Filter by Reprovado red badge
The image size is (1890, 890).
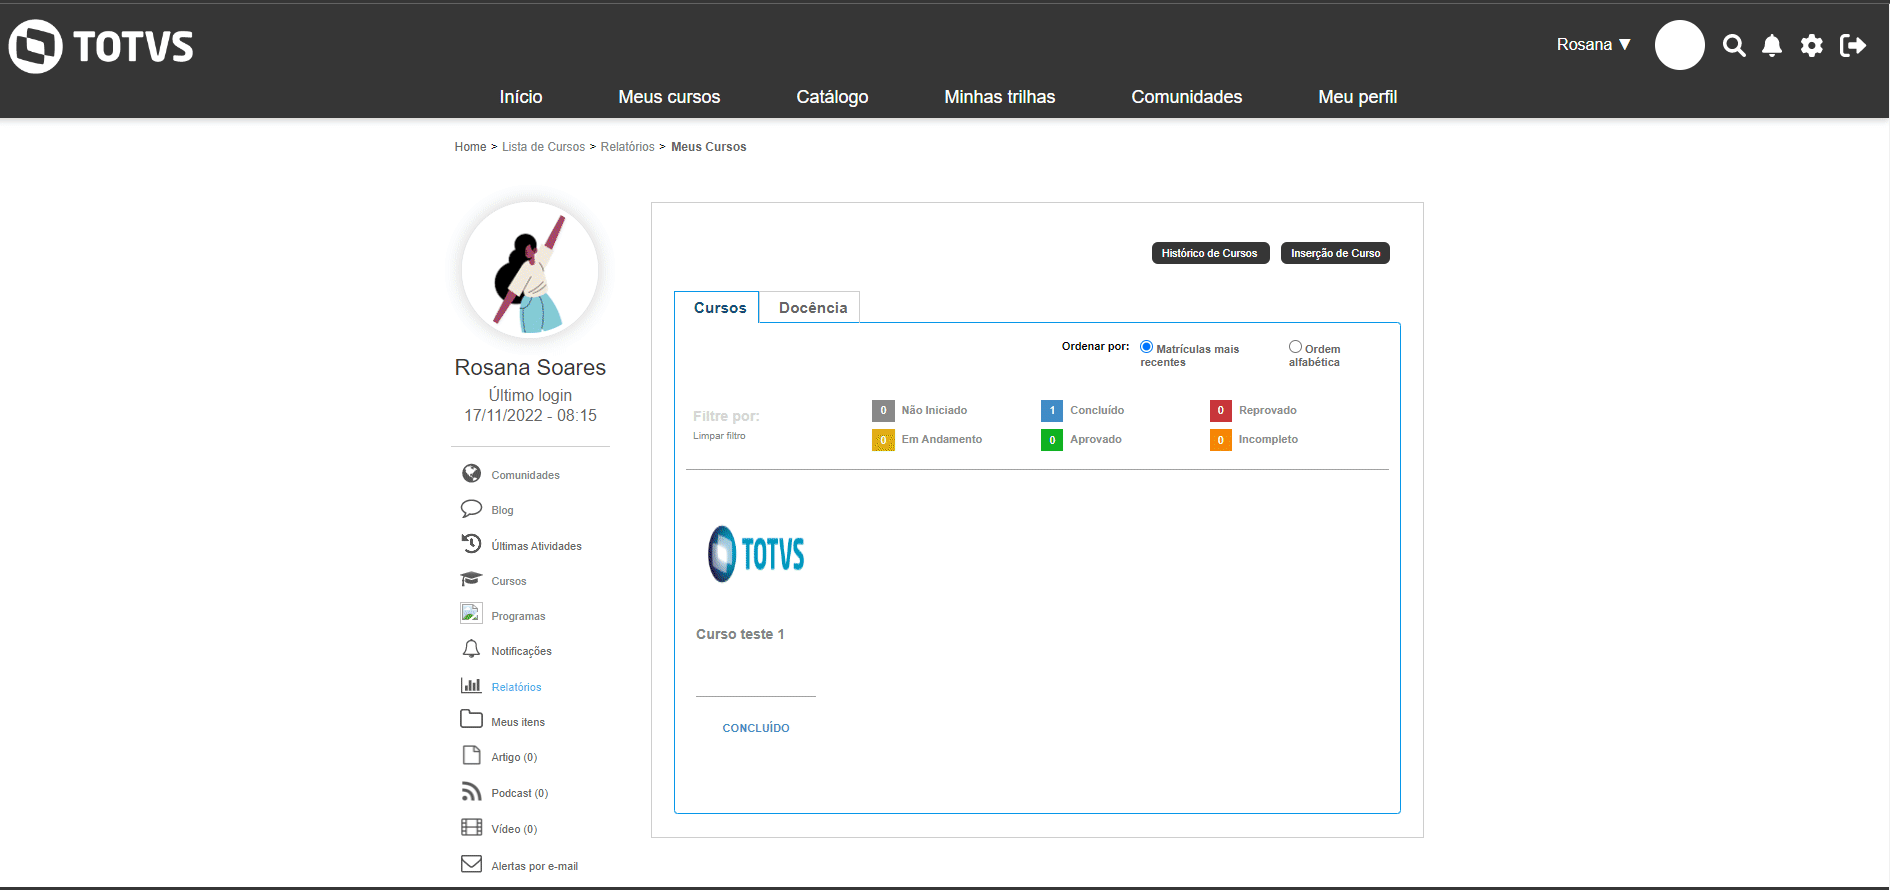pos(1221,410)
